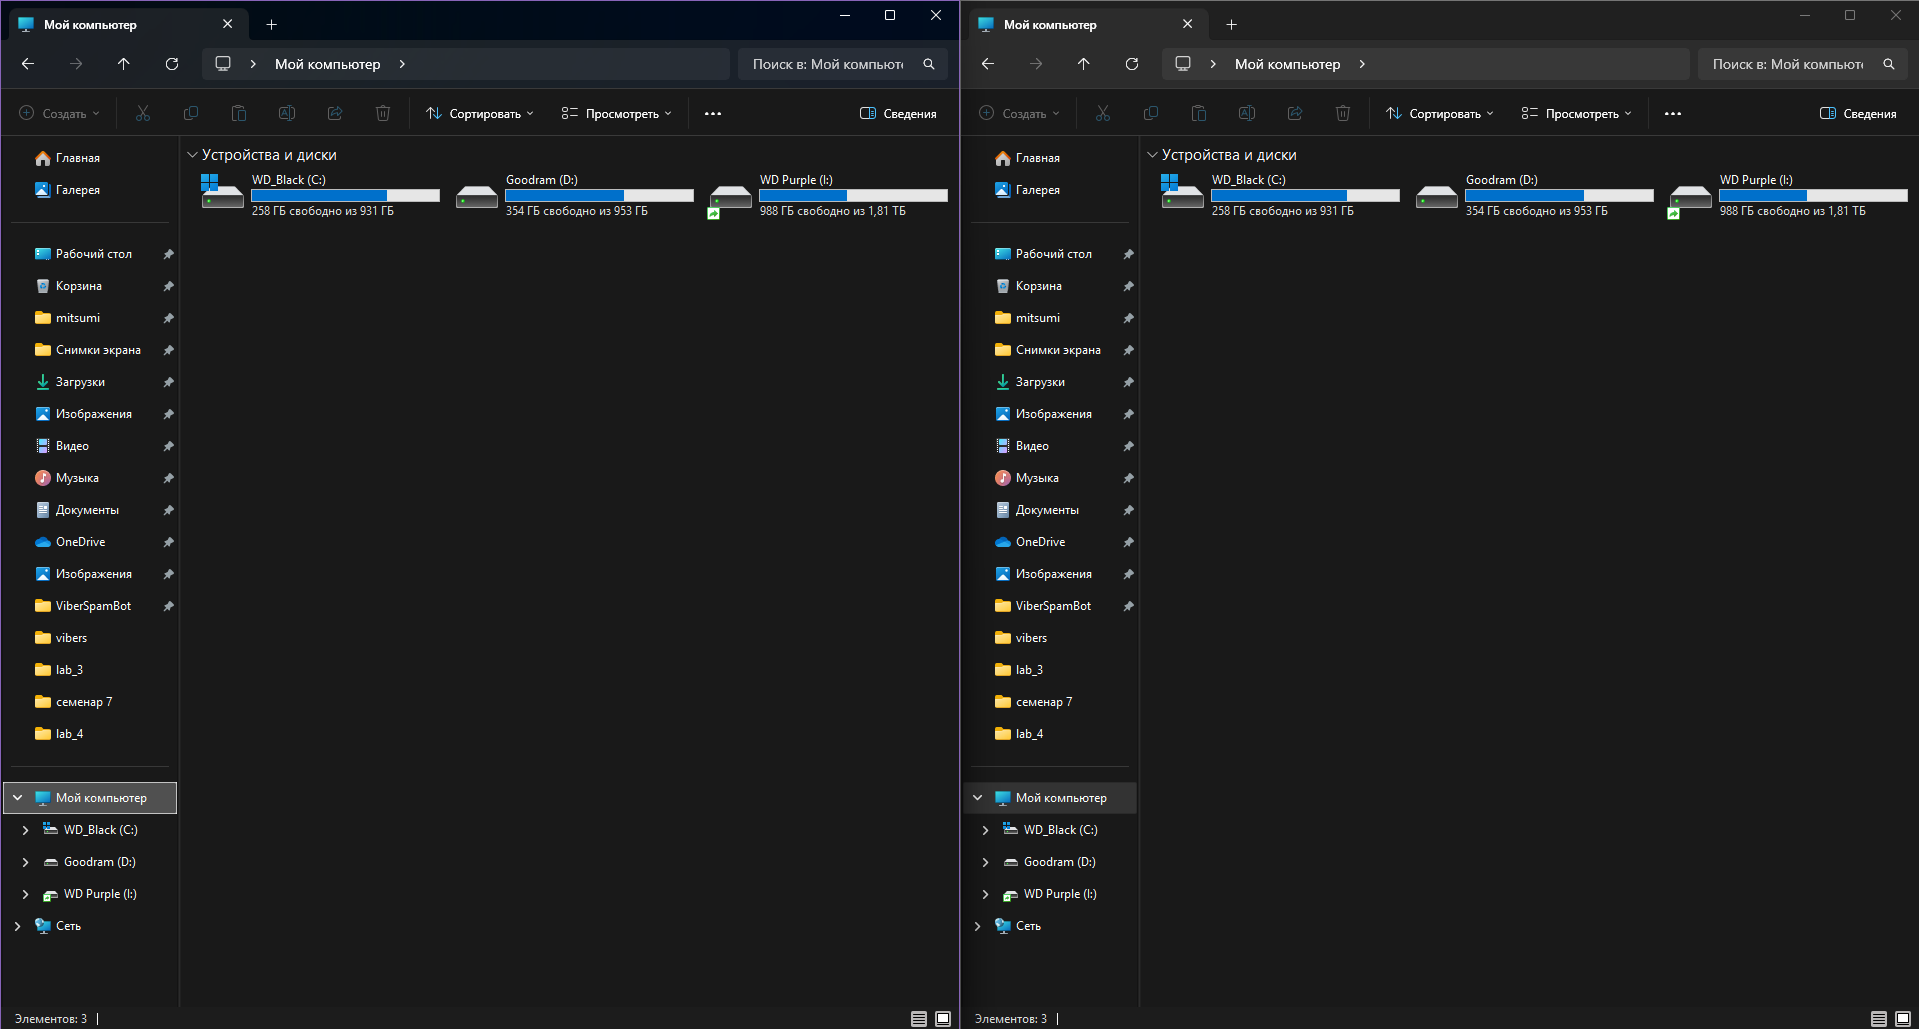Click the Создать button in right window
This screenshot has width=1919, height=1029.
(1020, 114)
